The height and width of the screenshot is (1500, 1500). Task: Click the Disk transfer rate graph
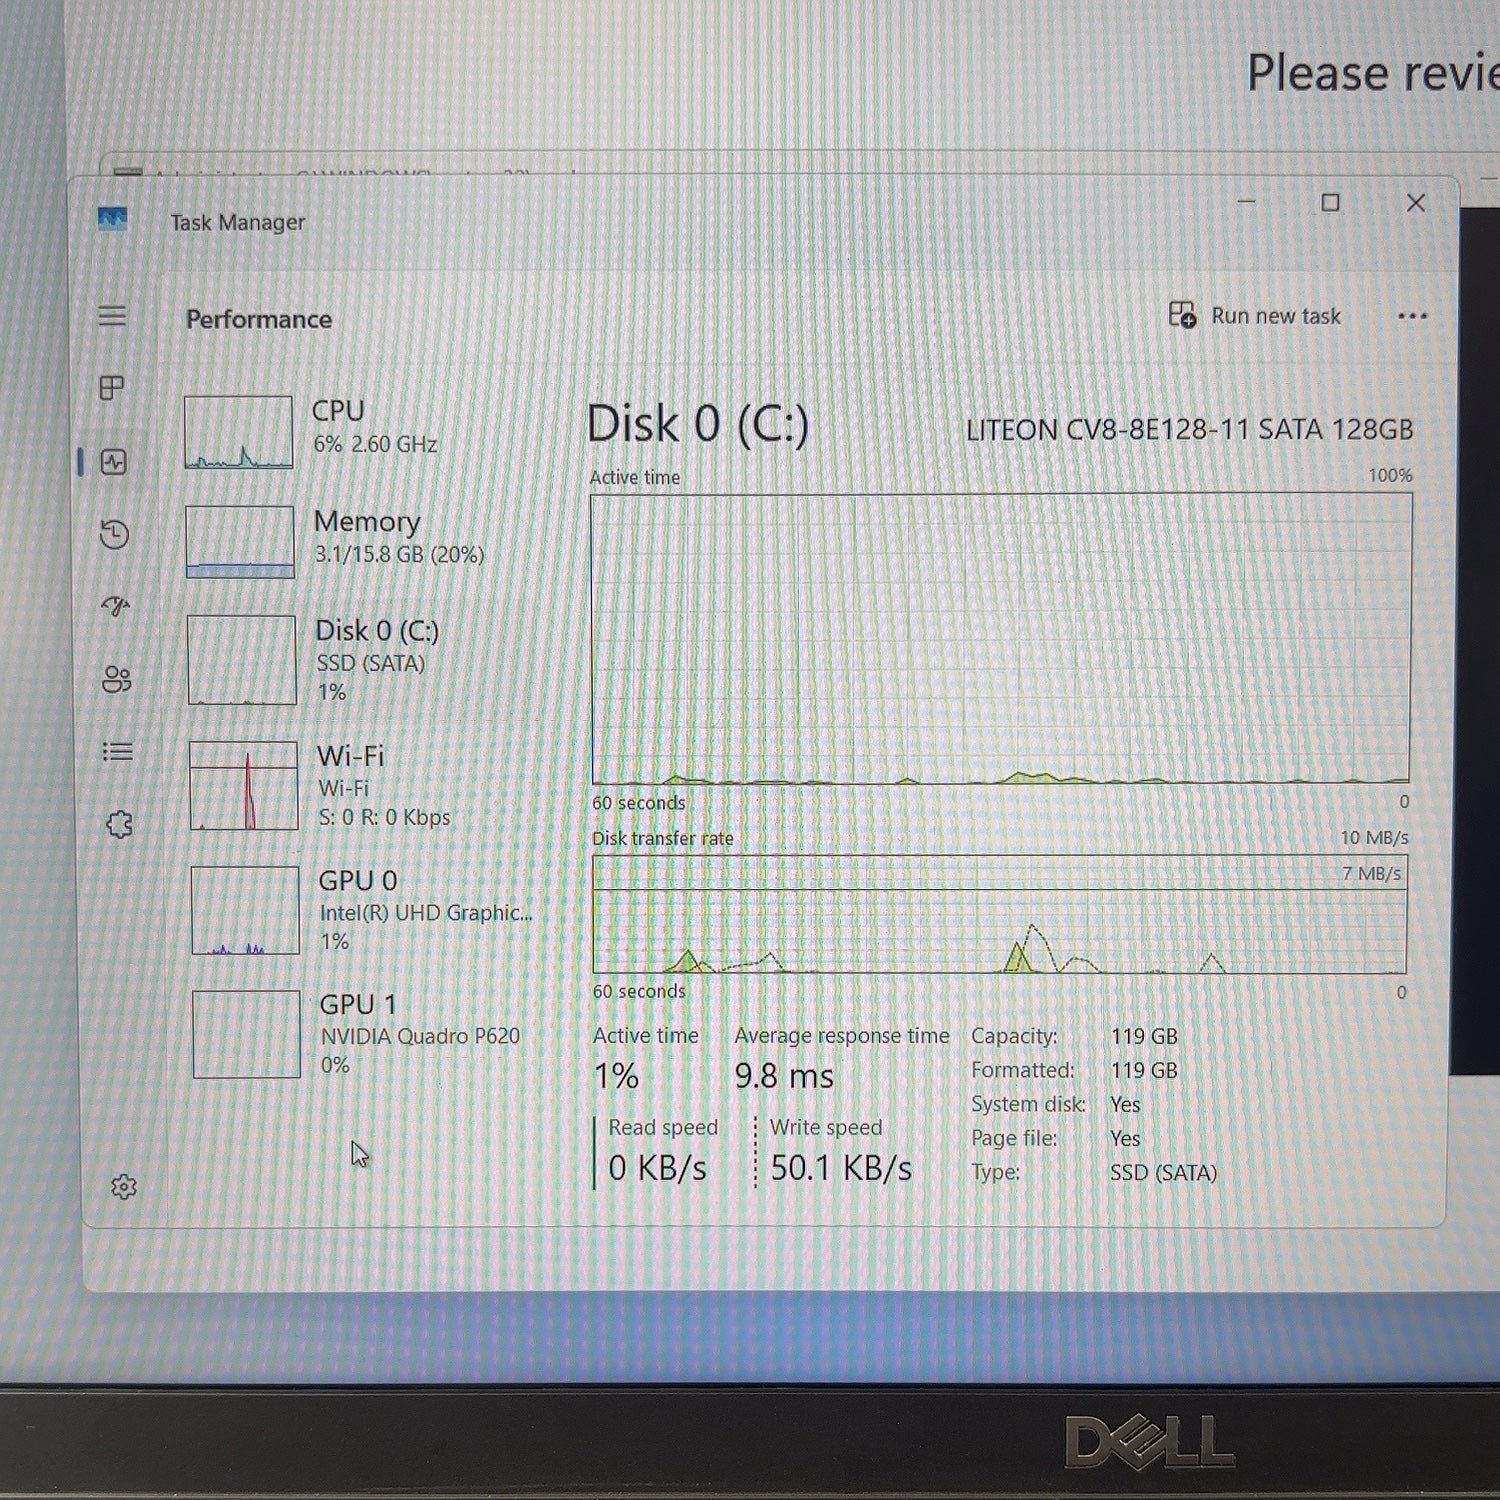click(x=1000, y=914)
